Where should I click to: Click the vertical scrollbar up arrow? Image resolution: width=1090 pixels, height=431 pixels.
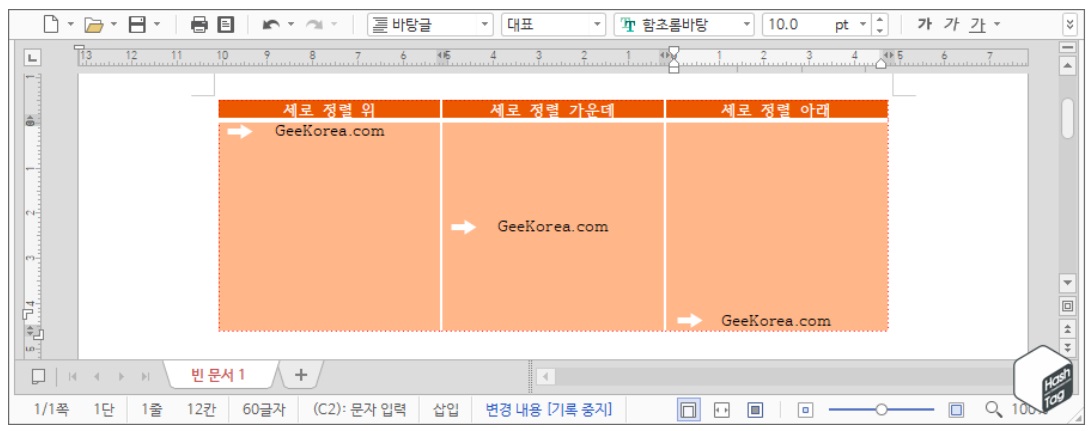coord(1067,66)
